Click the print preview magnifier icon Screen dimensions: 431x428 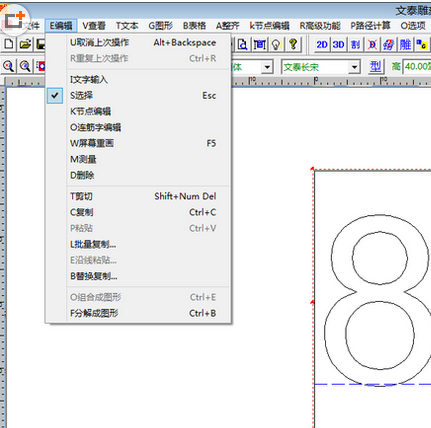(243, 44)
